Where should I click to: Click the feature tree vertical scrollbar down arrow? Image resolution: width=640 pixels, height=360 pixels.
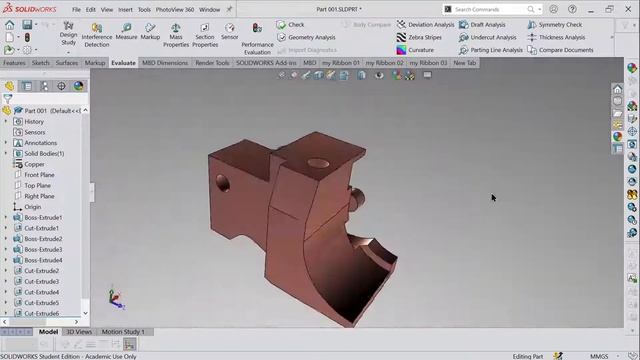[x=85, y=313]
